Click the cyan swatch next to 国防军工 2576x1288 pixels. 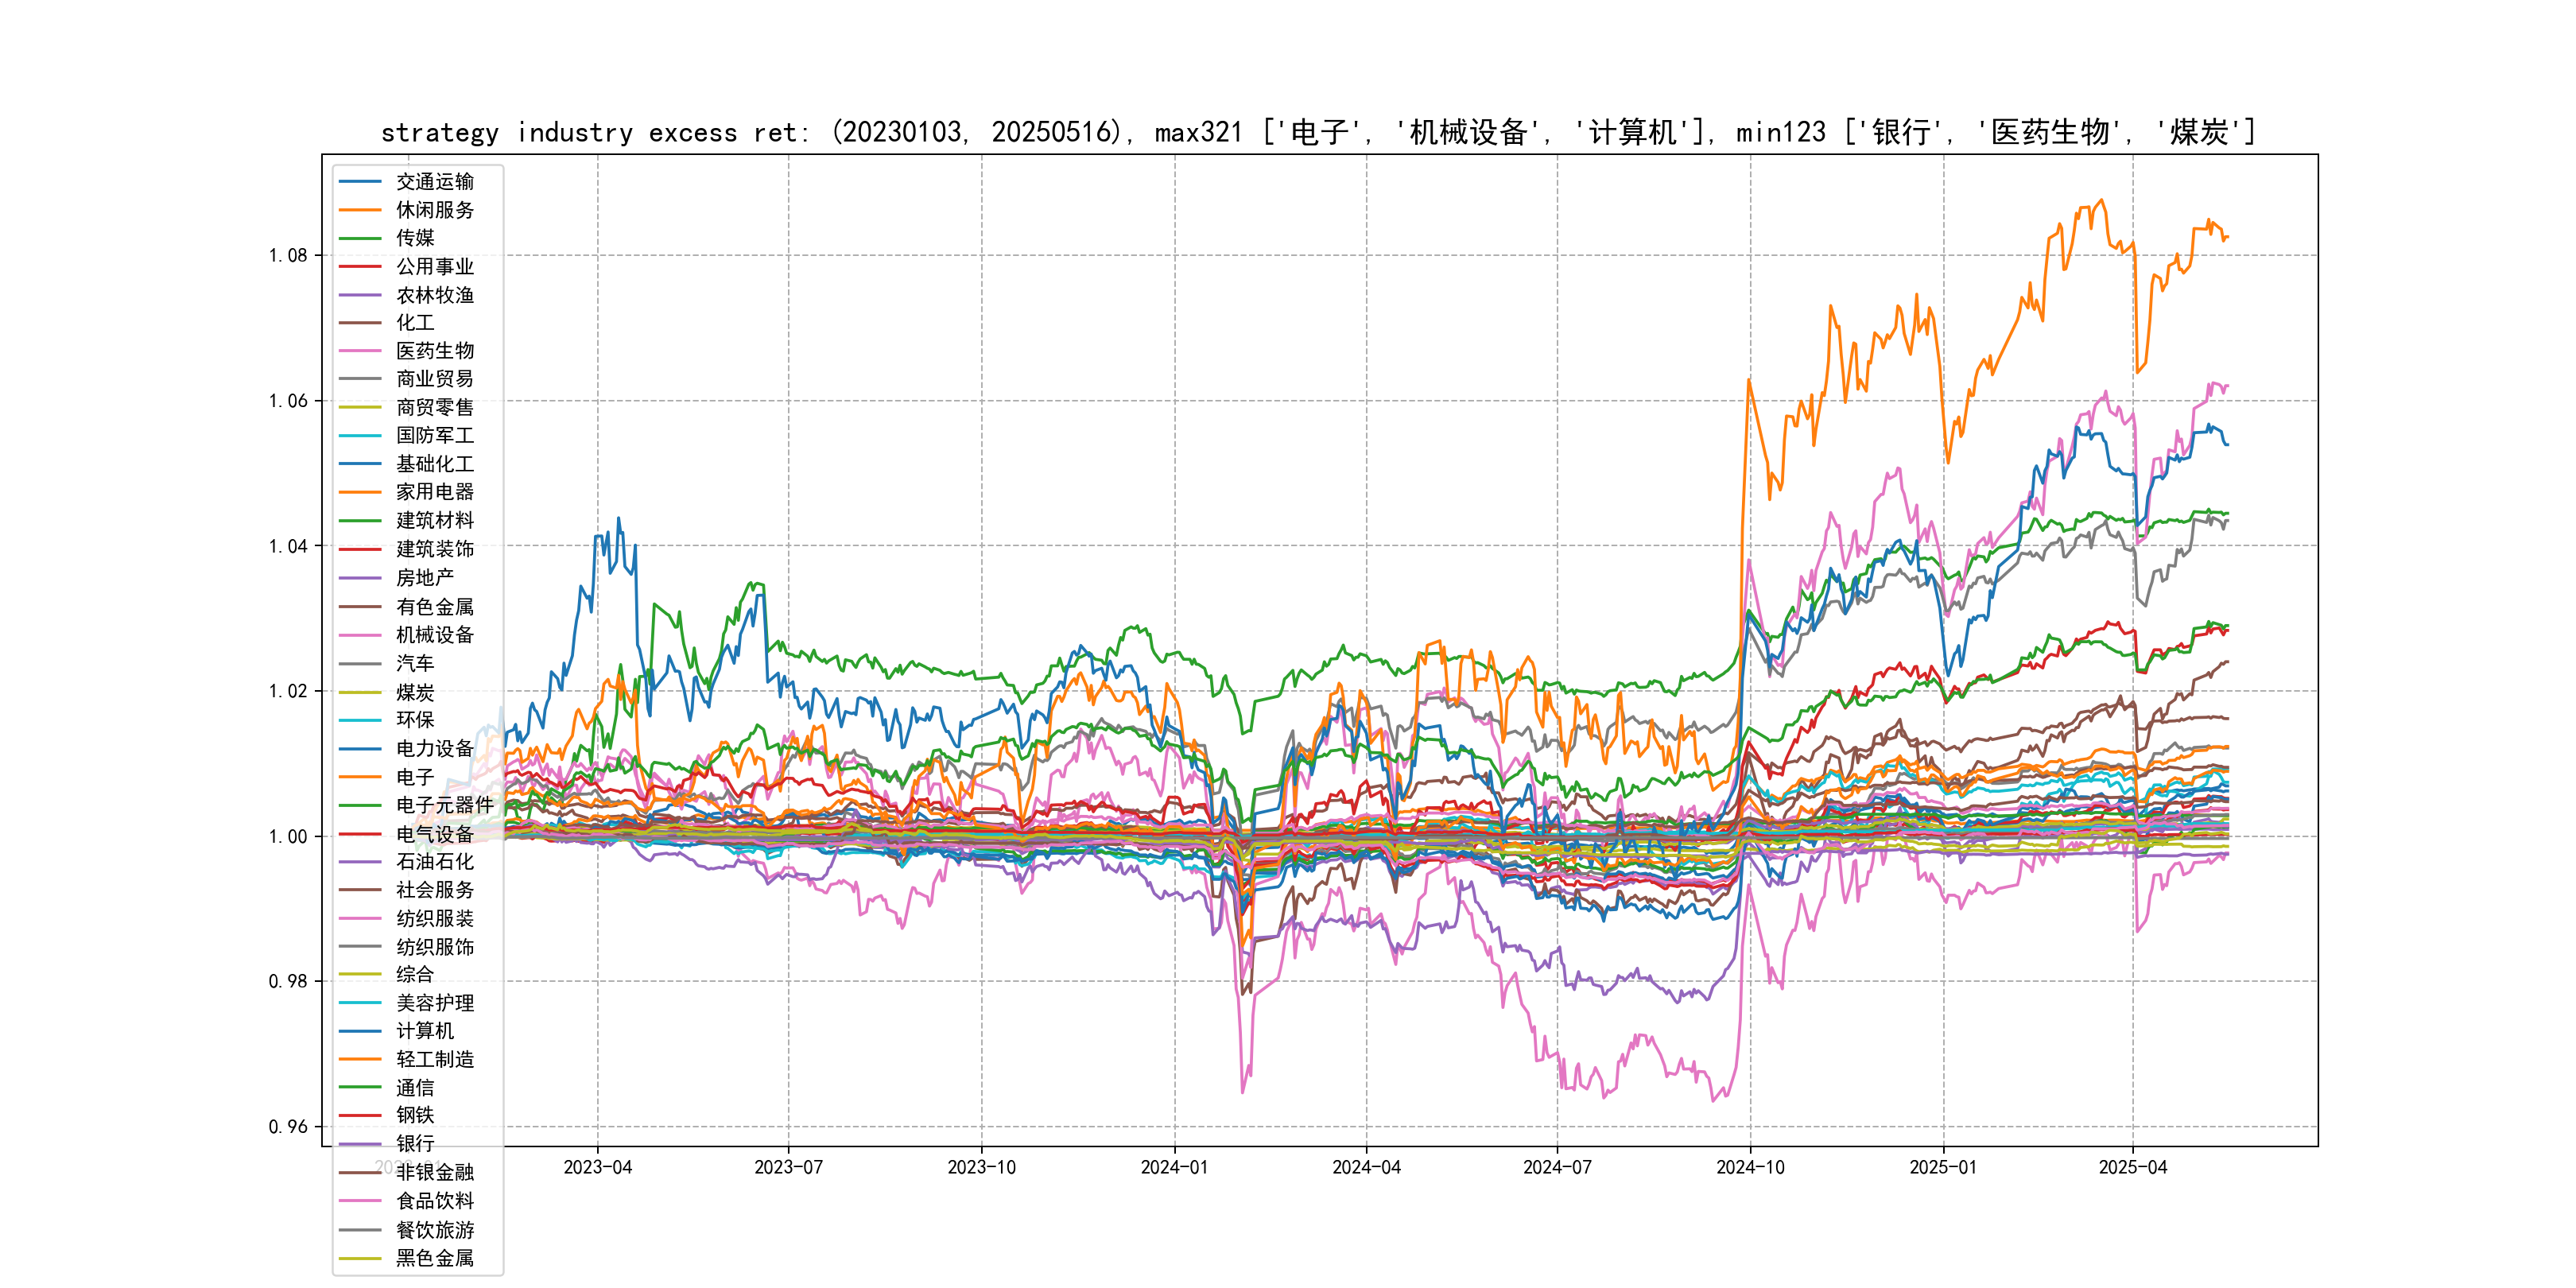click(x=360, y=436)
